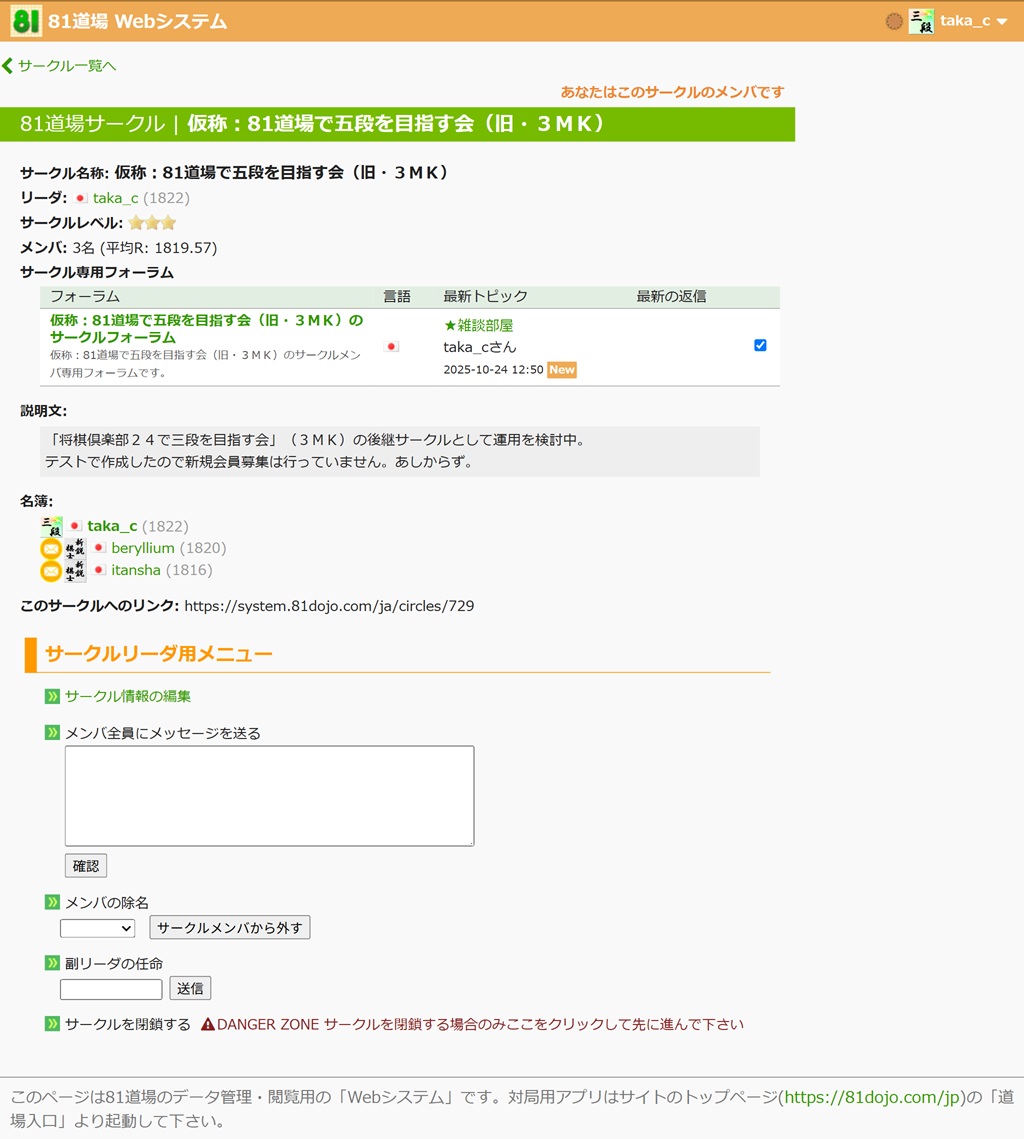
Task: Open the ★雑談部屋 topic link
Action: (478, 325)
